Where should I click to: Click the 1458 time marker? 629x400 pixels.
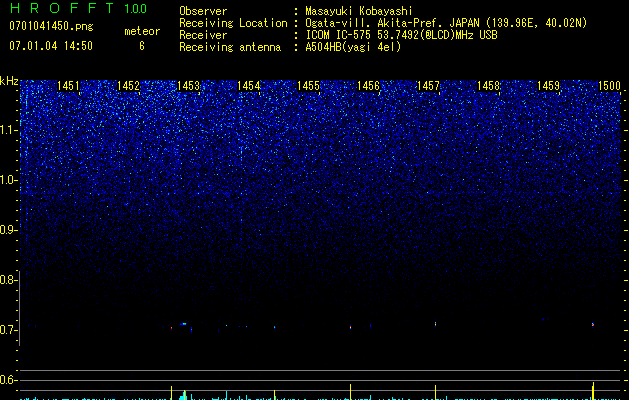coord(489,86)
